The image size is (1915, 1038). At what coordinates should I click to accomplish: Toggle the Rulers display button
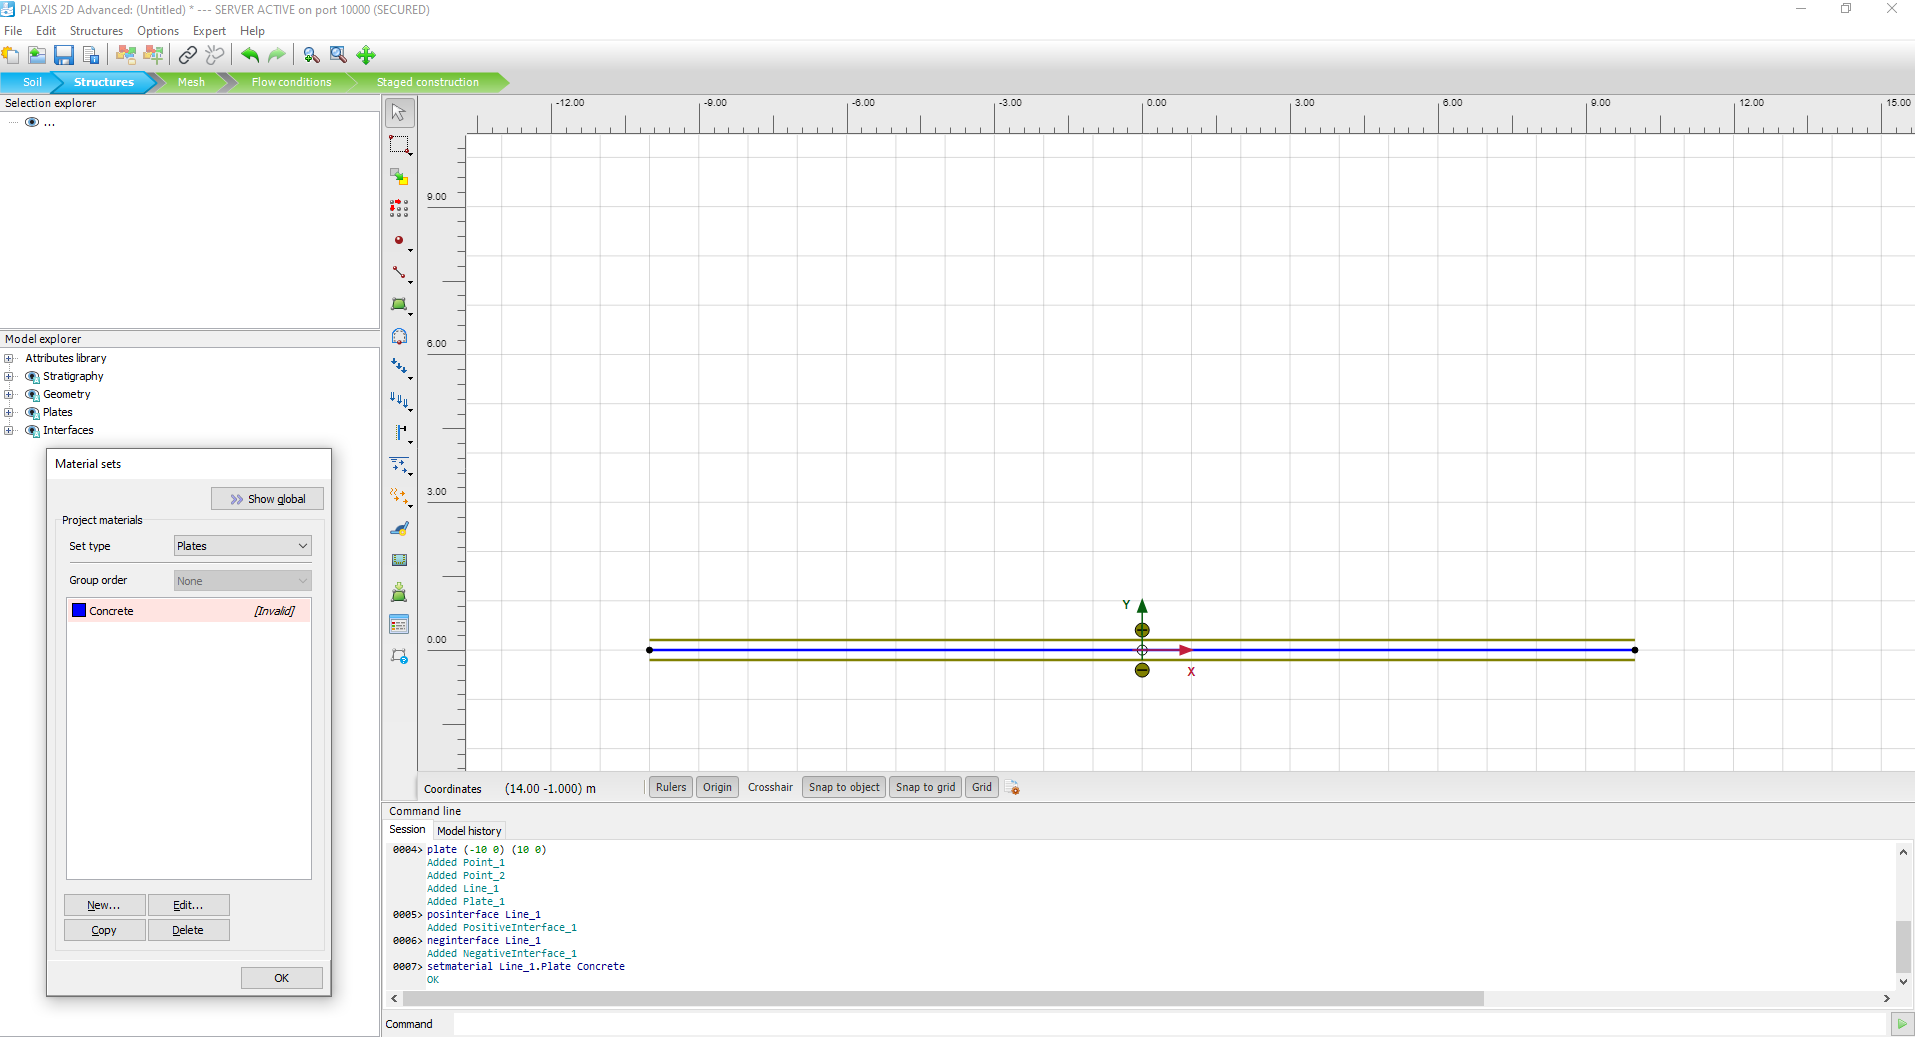click(x=670, y=788)
